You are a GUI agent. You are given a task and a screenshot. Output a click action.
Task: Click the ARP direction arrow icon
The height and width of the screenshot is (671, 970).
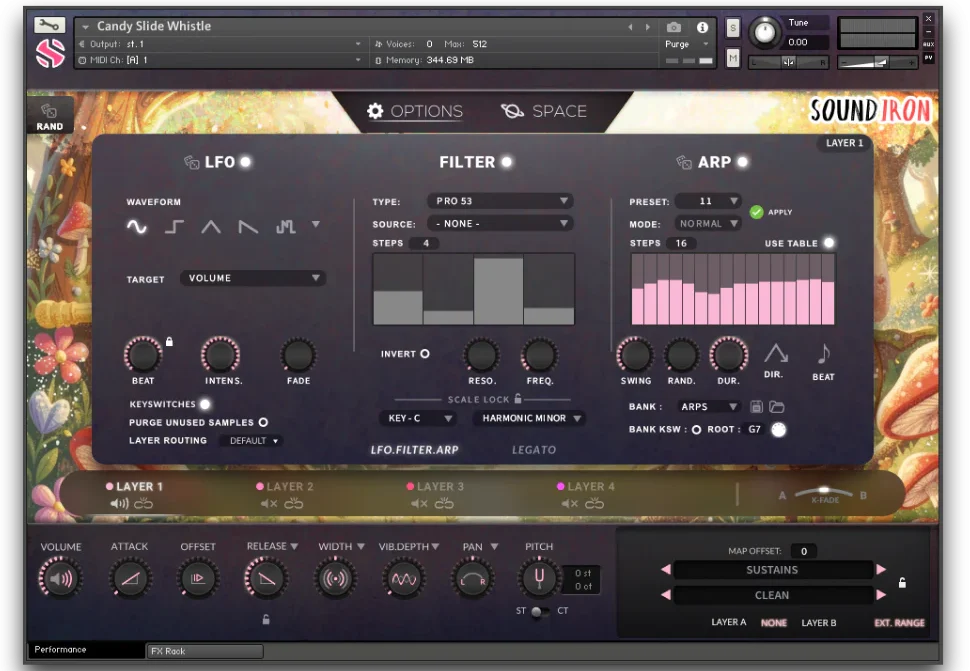tap(776, 353)
